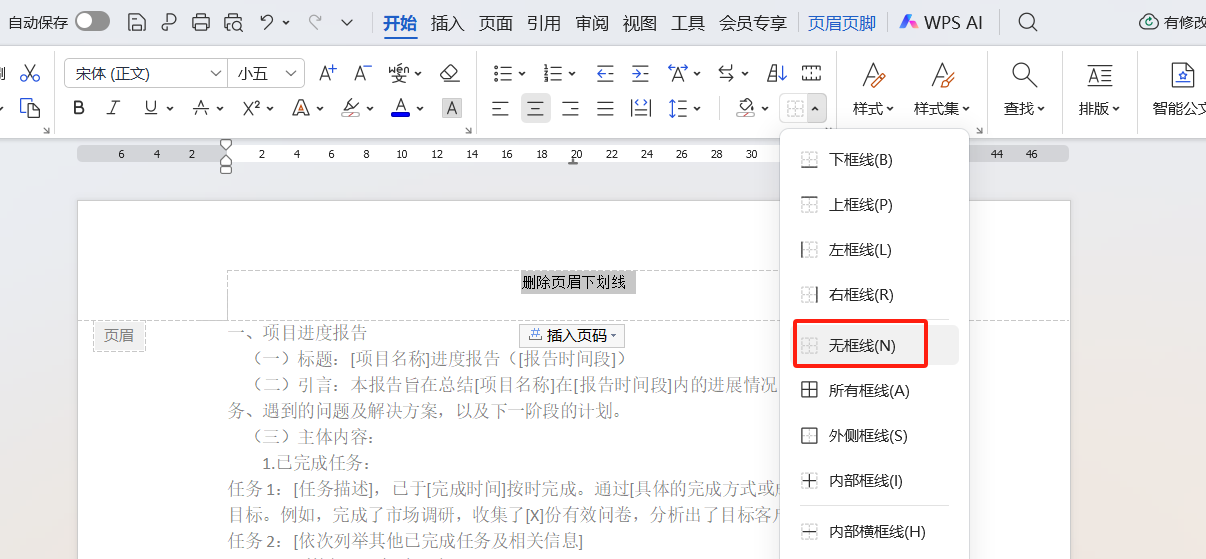Click the cut scissors icon
The width and height of the screenshot is (1206, 559).
(30, 73)
